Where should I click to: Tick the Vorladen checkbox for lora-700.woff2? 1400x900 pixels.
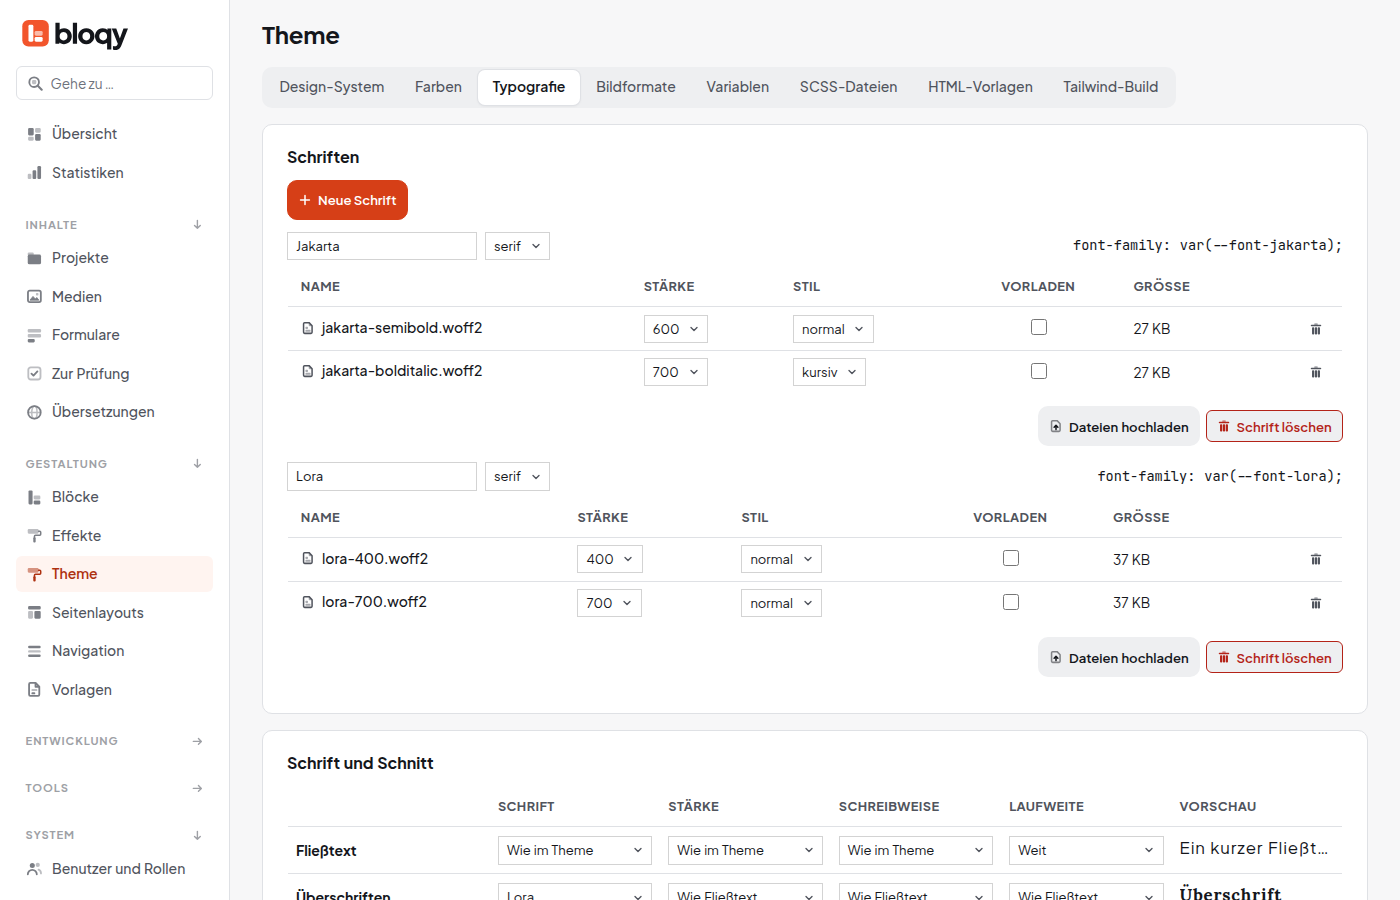(x=1011, y=602)
